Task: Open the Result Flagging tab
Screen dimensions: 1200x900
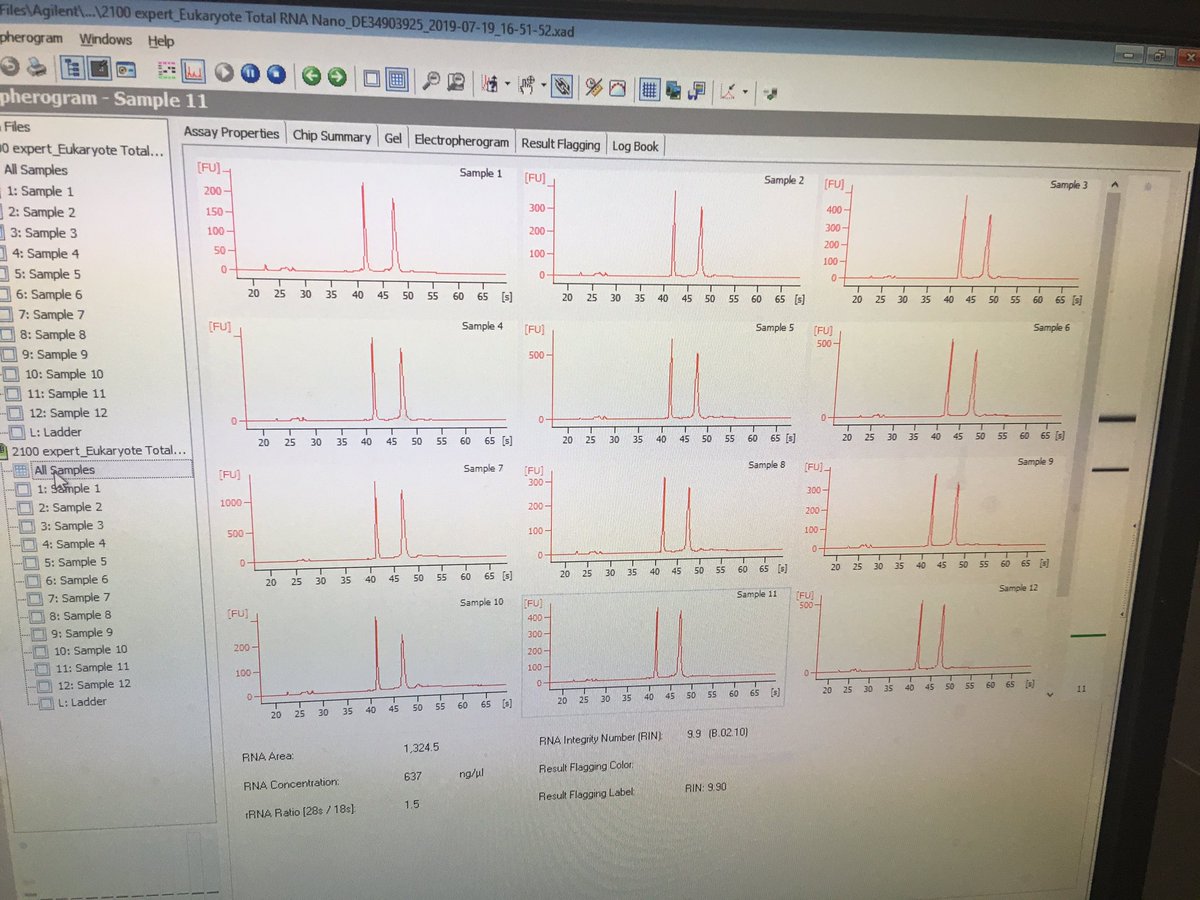Action: (x=560, y=144)
